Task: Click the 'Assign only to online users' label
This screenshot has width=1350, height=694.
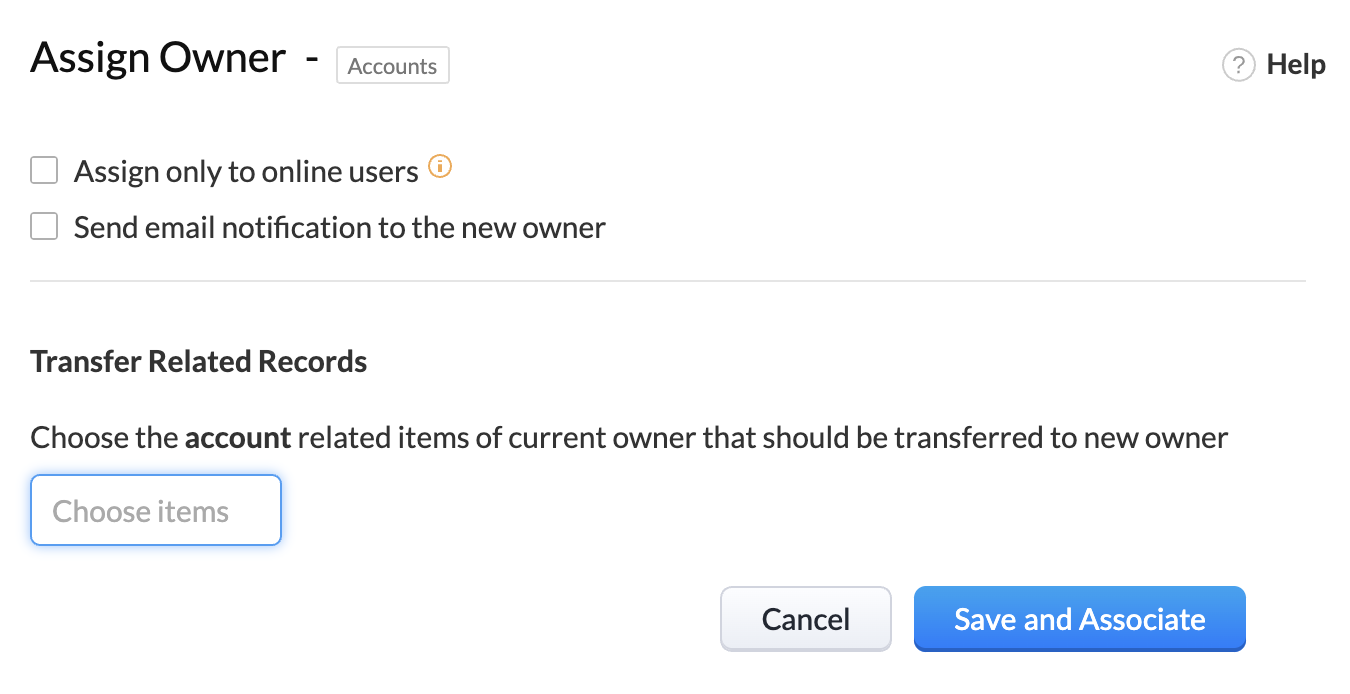Action: point(246,172)
